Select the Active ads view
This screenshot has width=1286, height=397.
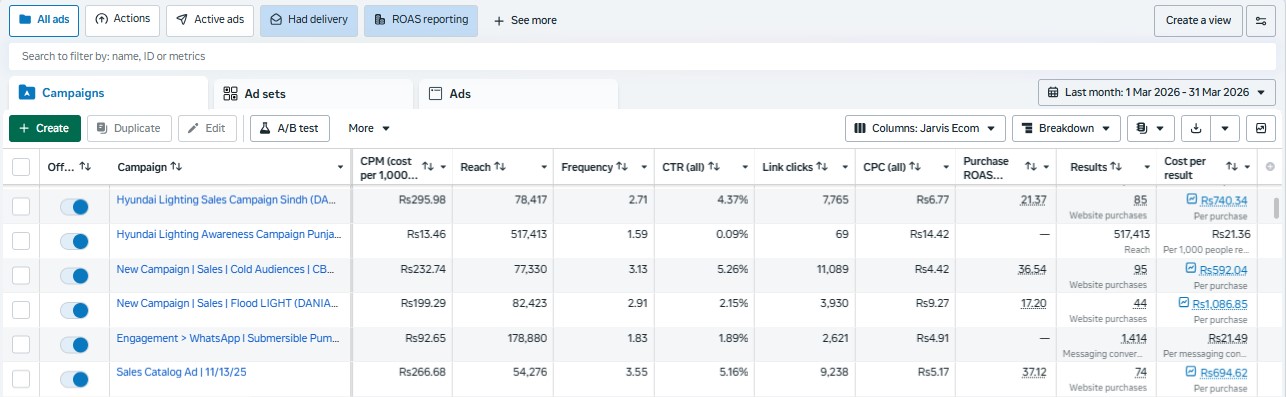coord(210,20)
